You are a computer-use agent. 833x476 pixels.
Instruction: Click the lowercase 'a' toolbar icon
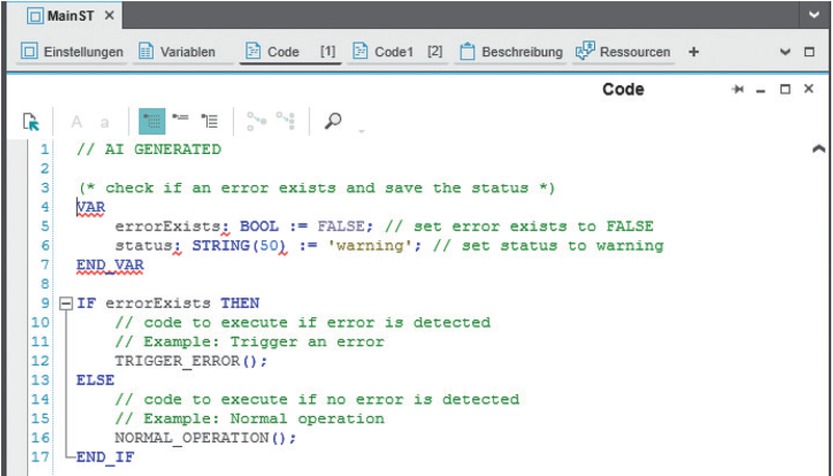click(104, 122)
